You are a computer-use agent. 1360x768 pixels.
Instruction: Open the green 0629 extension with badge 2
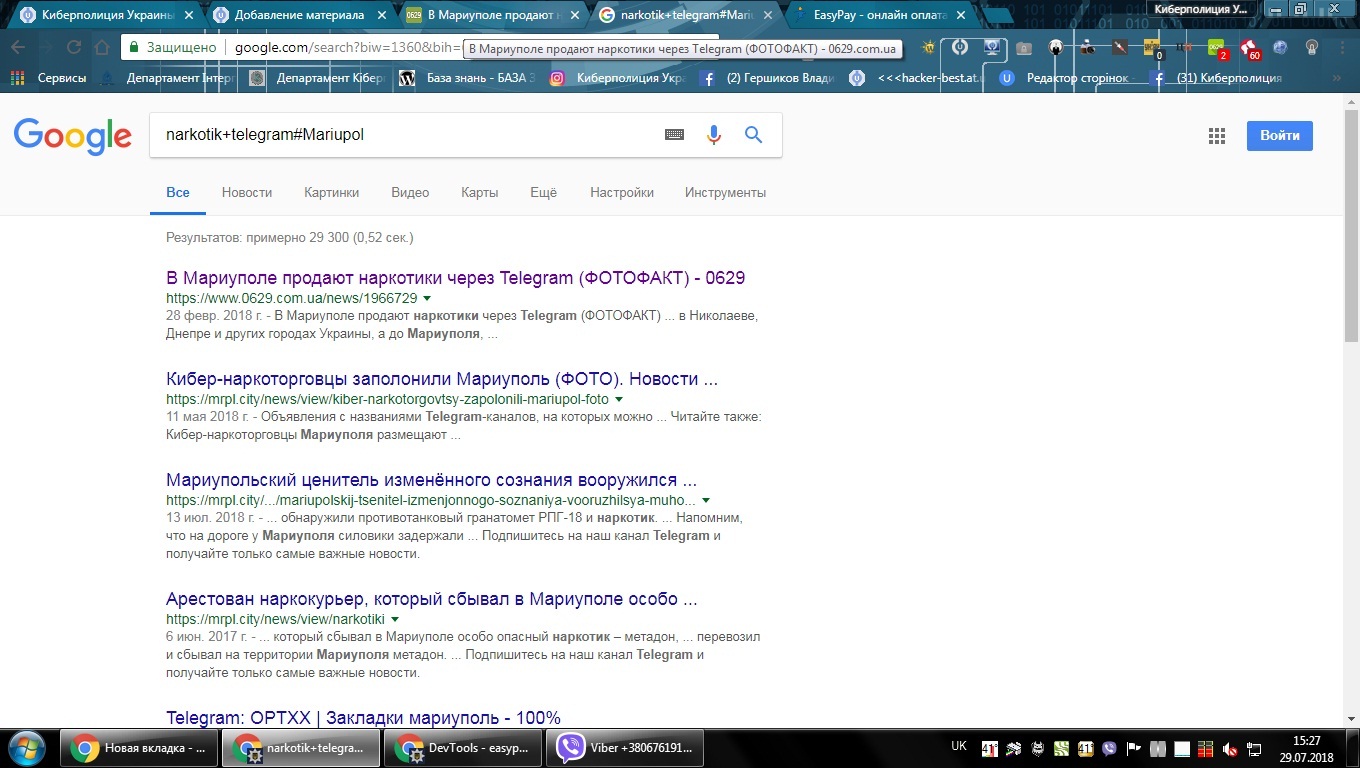(1217, 48)
